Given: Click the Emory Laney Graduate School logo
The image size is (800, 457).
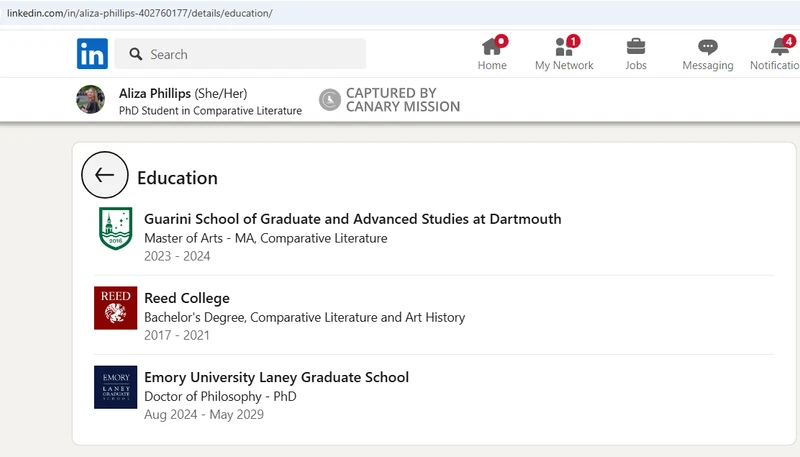Looking at the screenshot, I should pyautogui.click(x=115, y=387).
